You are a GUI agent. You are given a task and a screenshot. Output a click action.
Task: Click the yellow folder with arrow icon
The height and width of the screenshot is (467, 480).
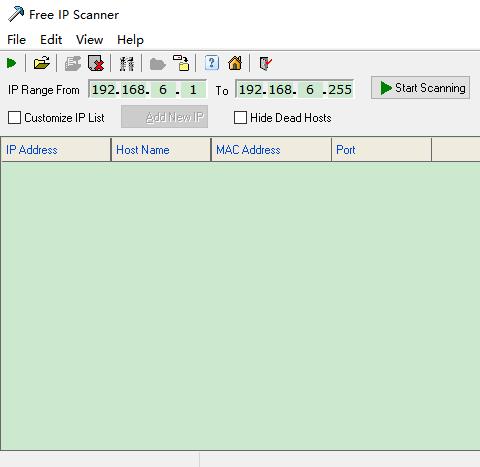[x=181, y=63]
